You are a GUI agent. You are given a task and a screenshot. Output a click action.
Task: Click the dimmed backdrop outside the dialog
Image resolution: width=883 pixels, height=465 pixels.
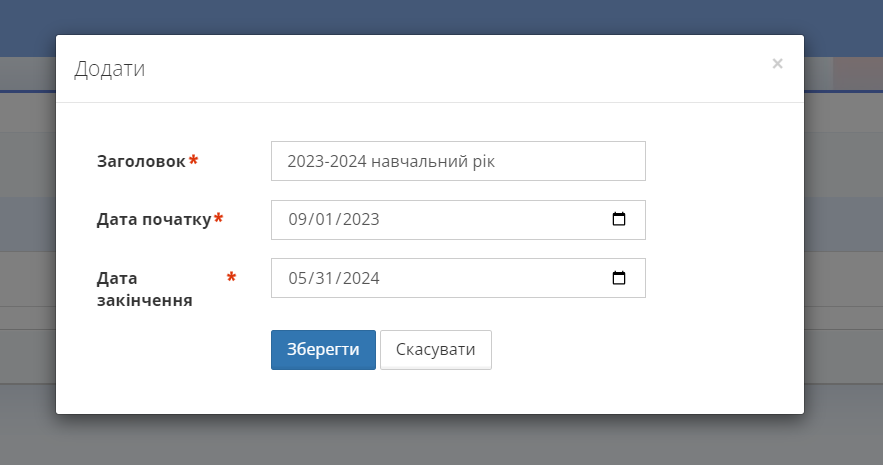[440, 440]
